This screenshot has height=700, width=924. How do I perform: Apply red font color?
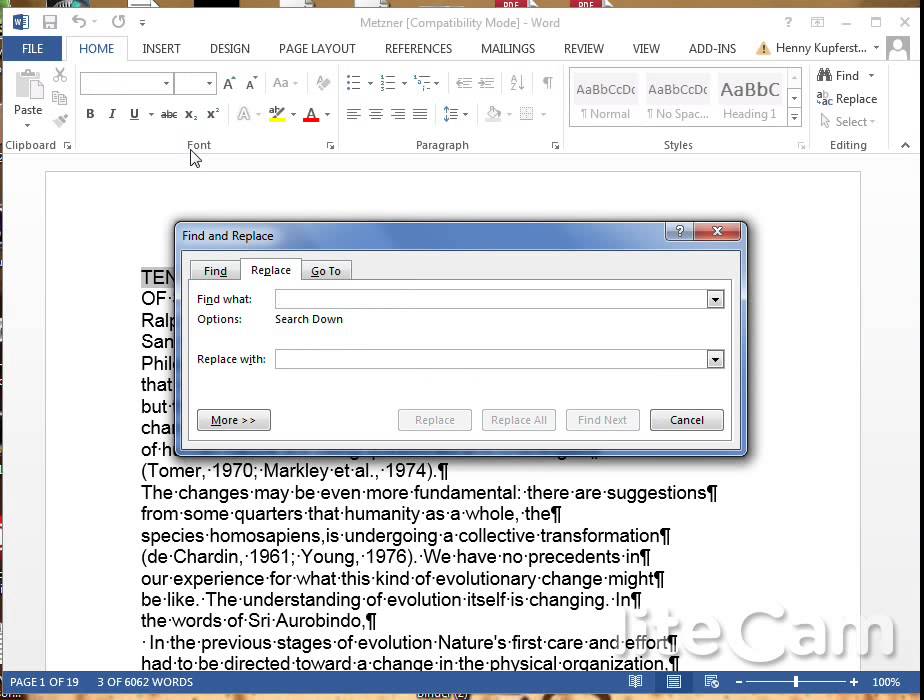point(311,114)
